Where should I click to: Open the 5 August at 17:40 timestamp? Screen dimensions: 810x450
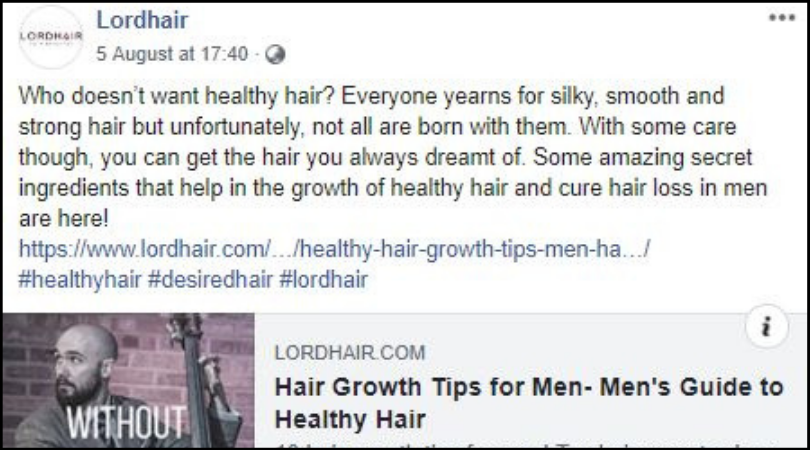[x=172, y=54]
